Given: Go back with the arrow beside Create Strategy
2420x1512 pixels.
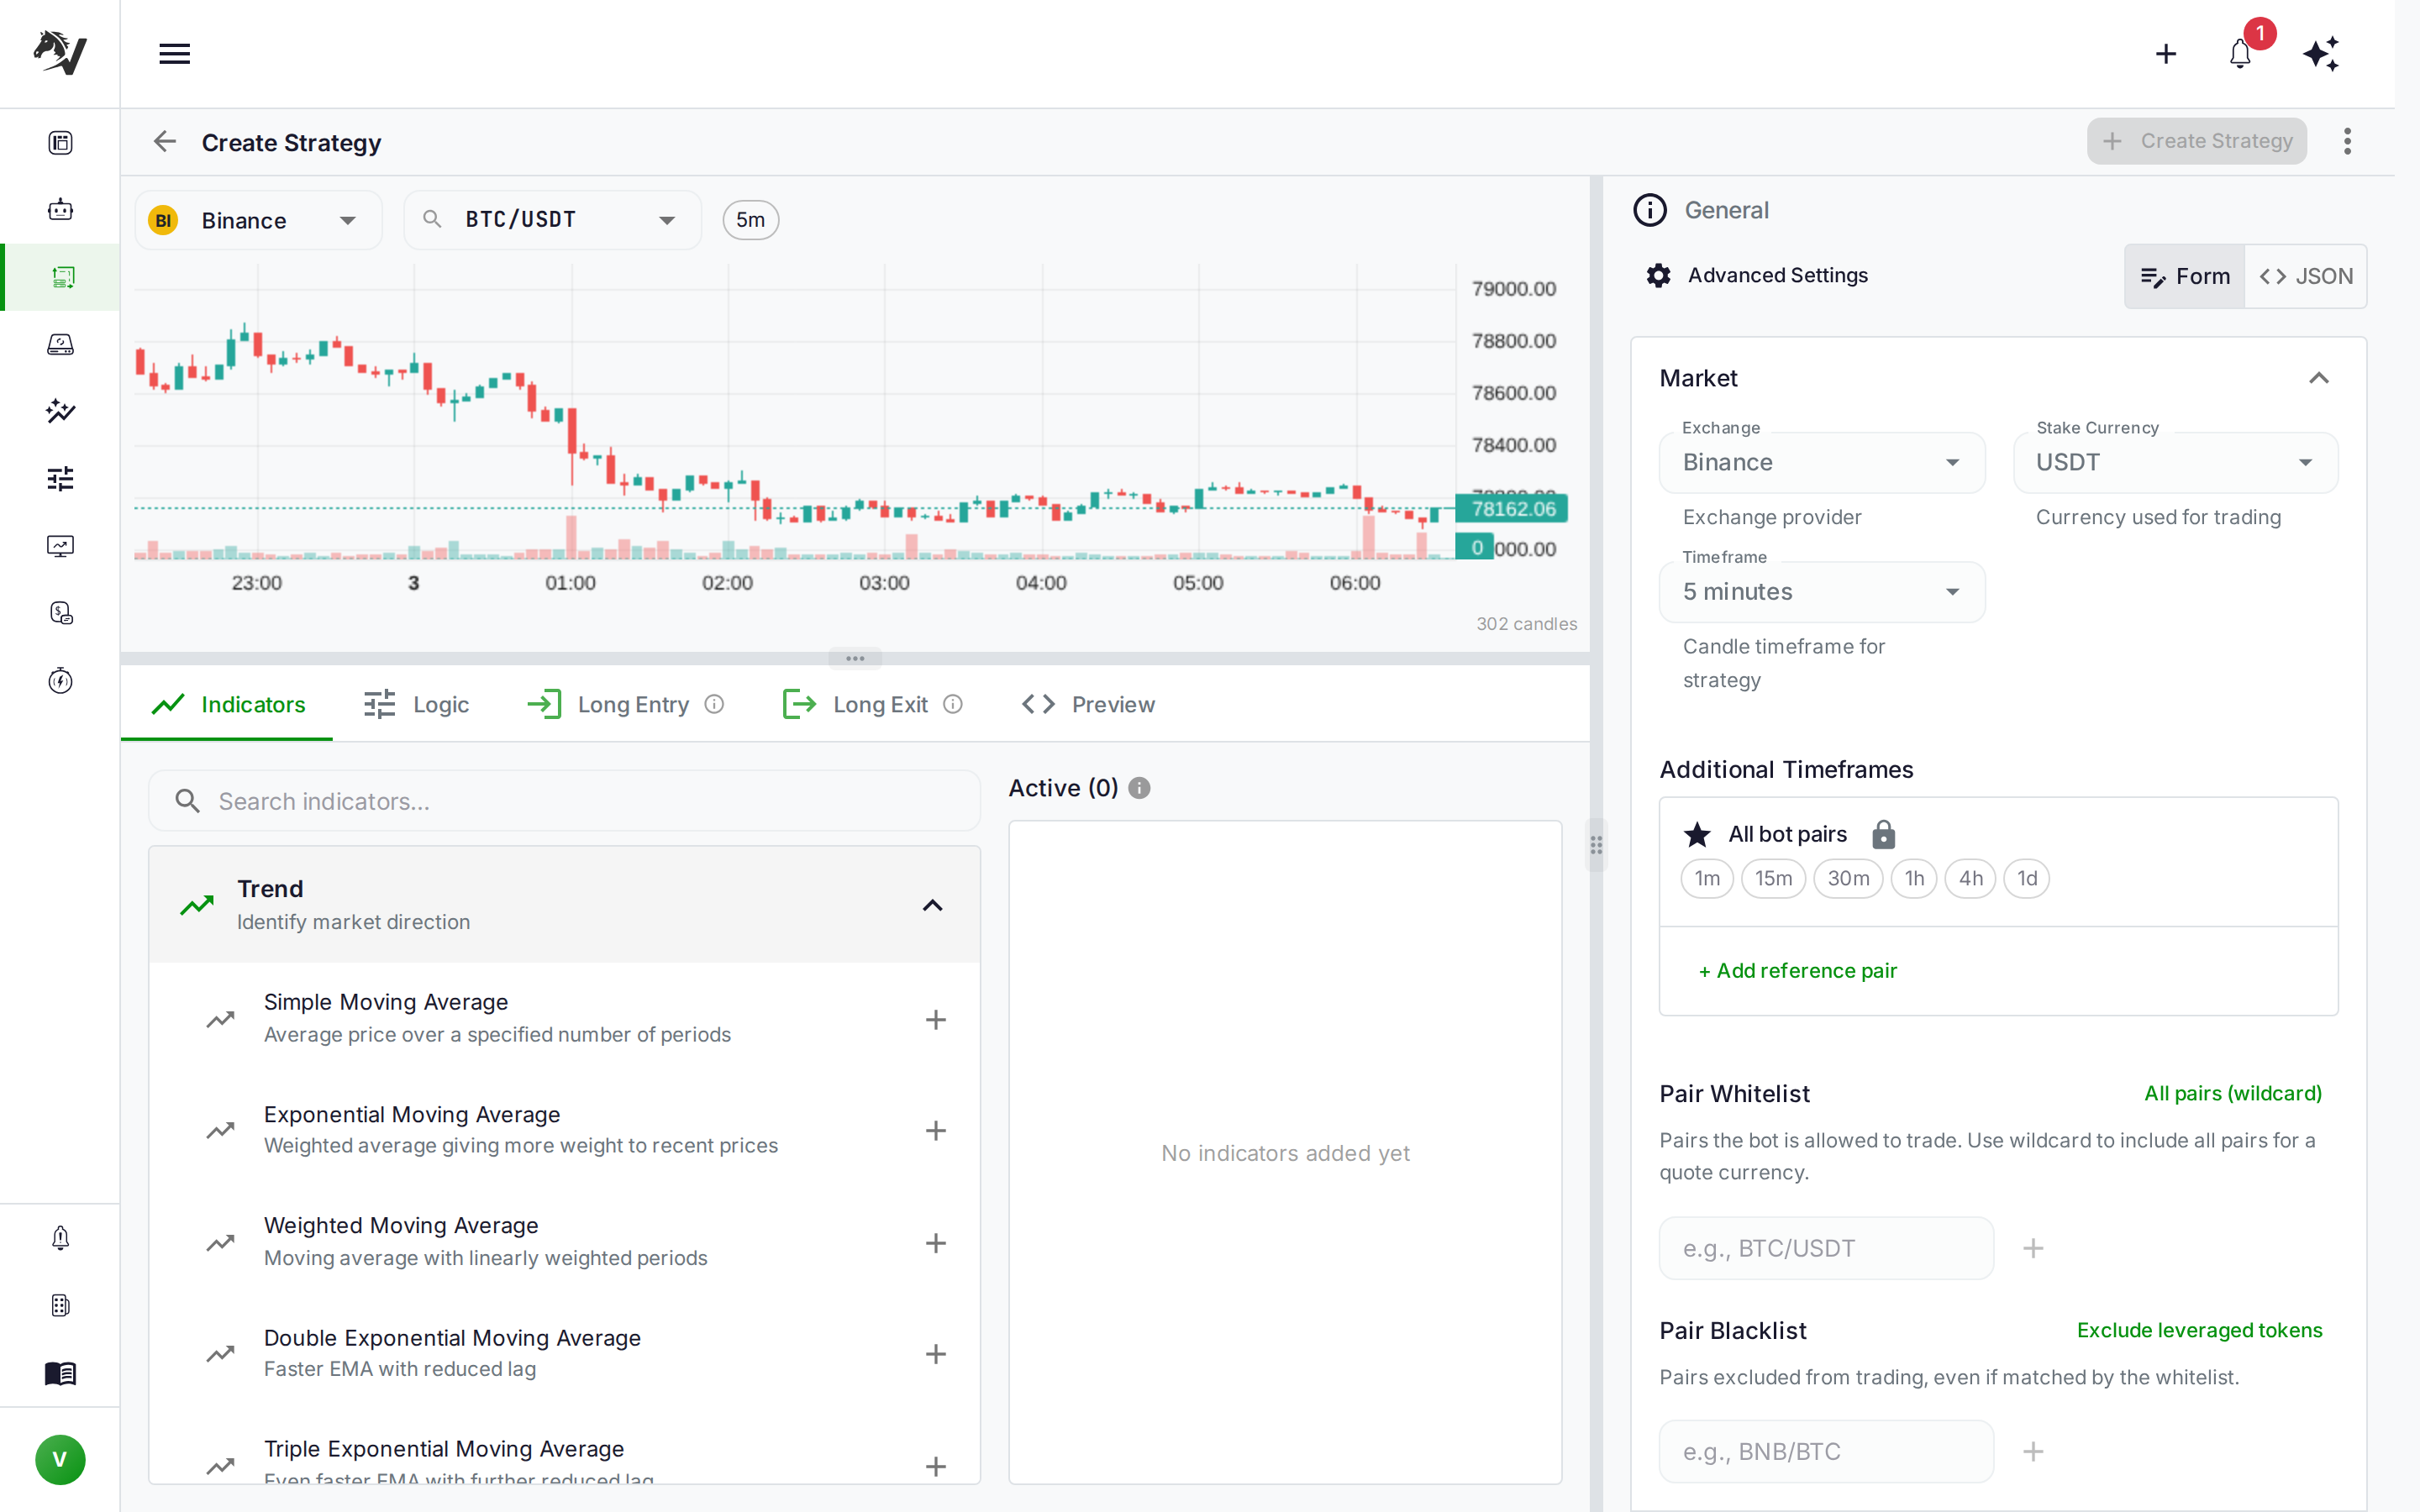Looking at the screenshot, I should tap(165, 142).
